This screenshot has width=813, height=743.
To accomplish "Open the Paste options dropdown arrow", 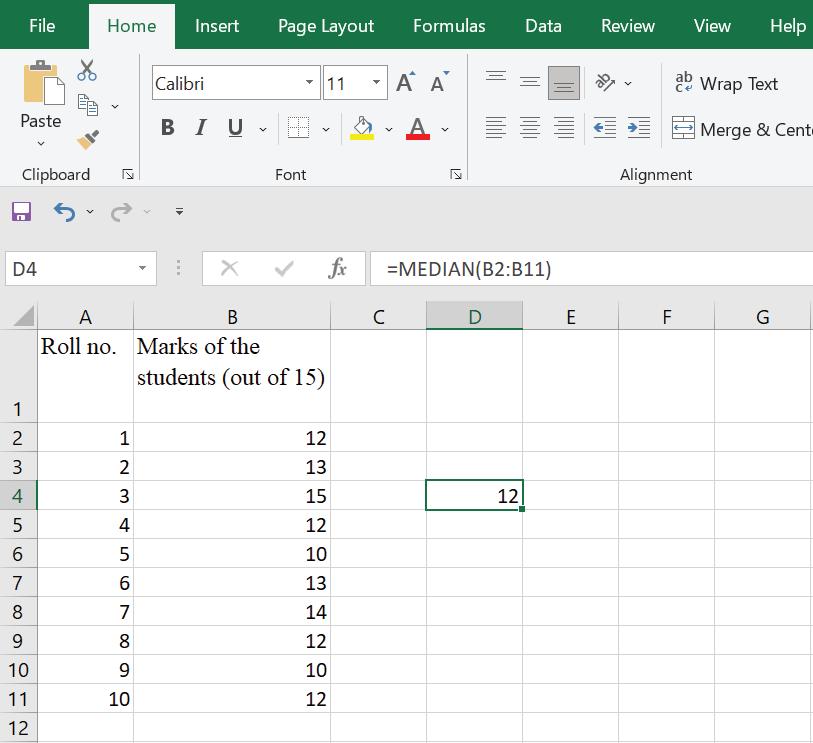I will (41, 143).
